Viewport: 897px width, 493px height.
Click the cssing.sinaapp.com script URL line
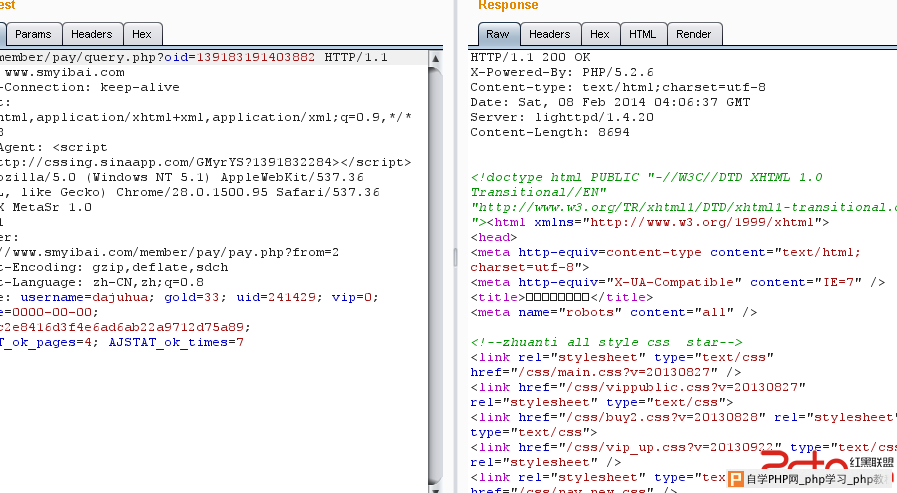pos(205,162)
